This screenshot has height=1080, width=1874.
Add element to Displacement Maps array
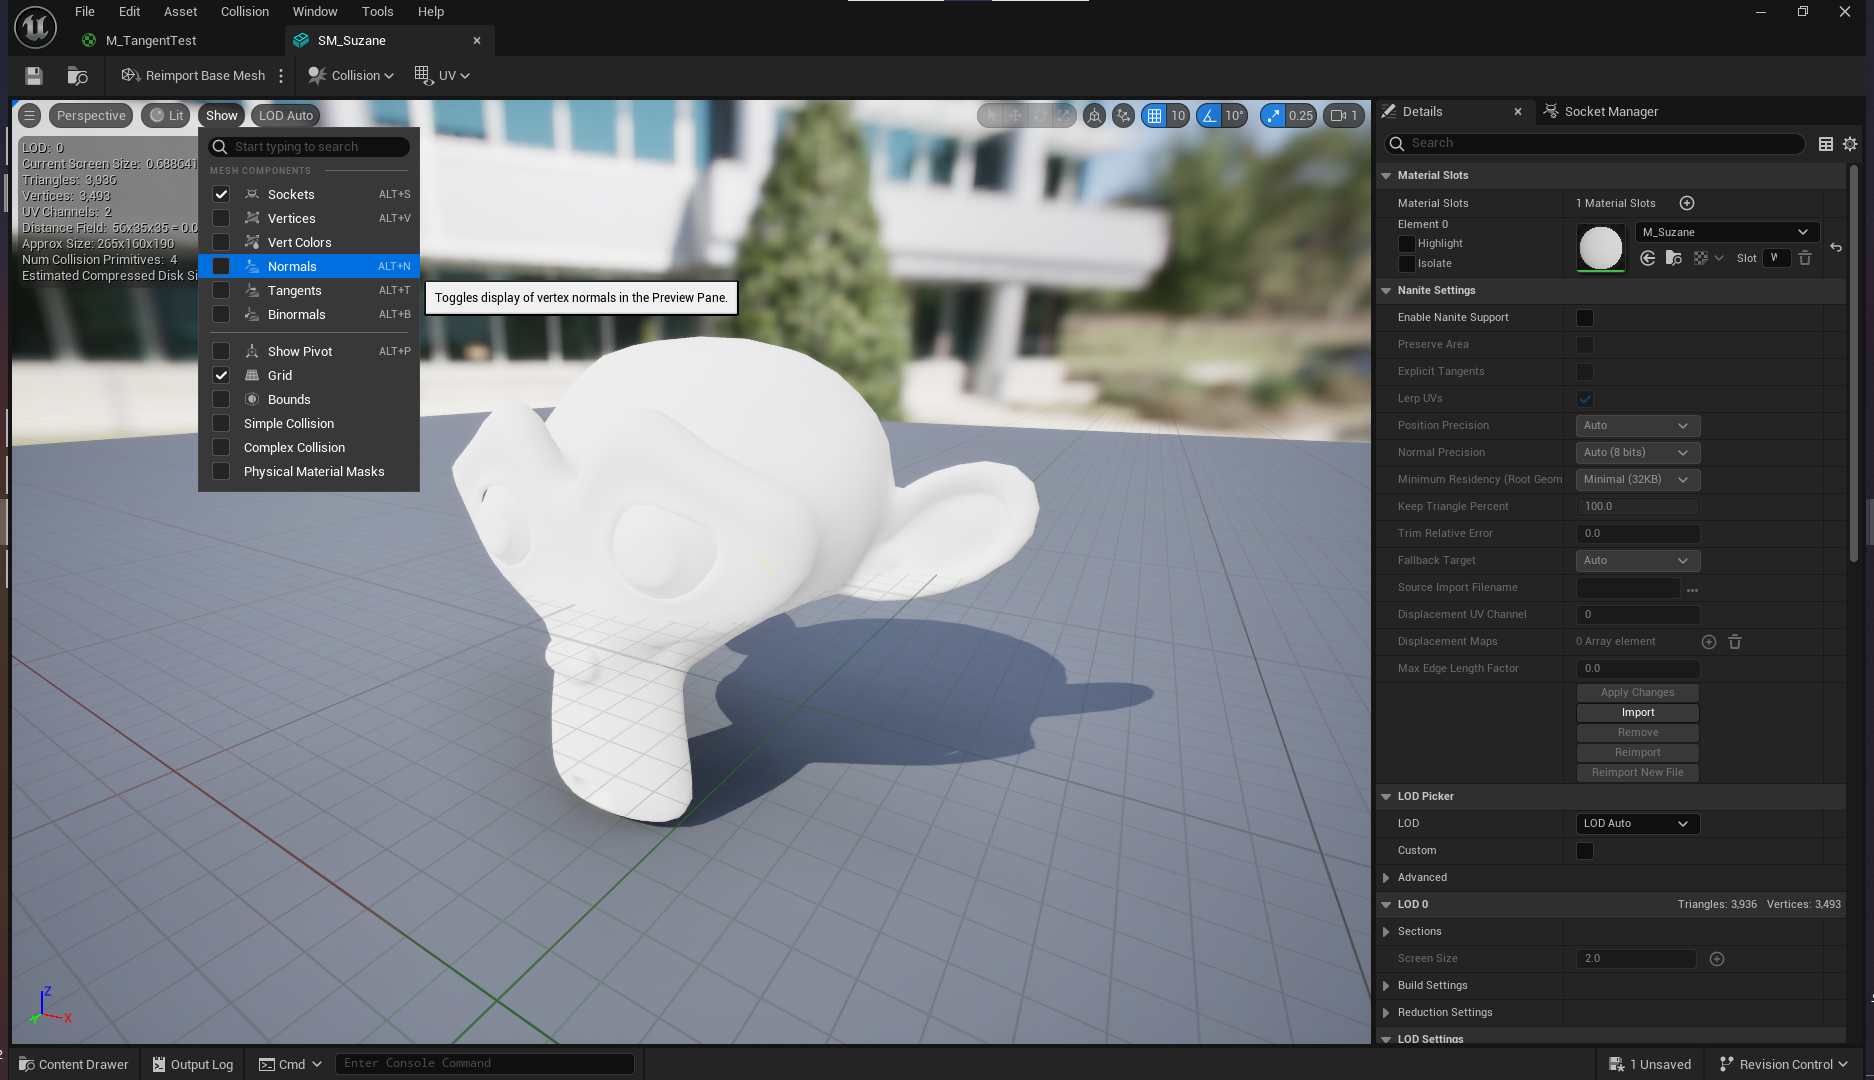tap(1709, 642)
